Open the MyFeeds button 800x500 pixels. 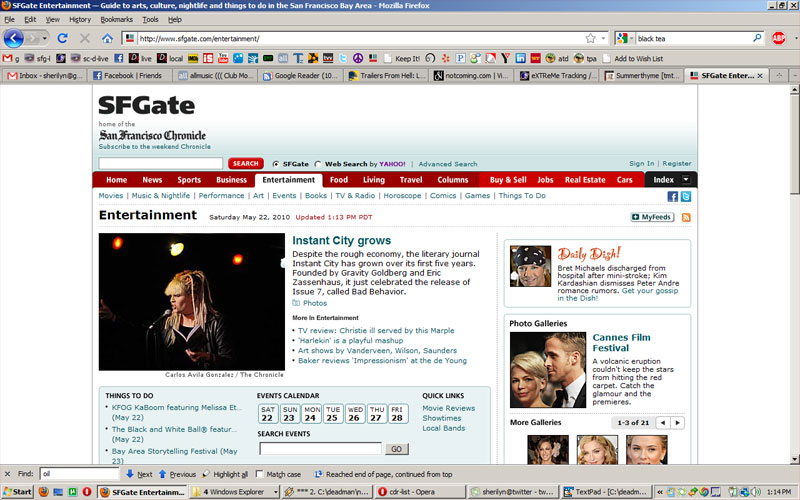652,217
